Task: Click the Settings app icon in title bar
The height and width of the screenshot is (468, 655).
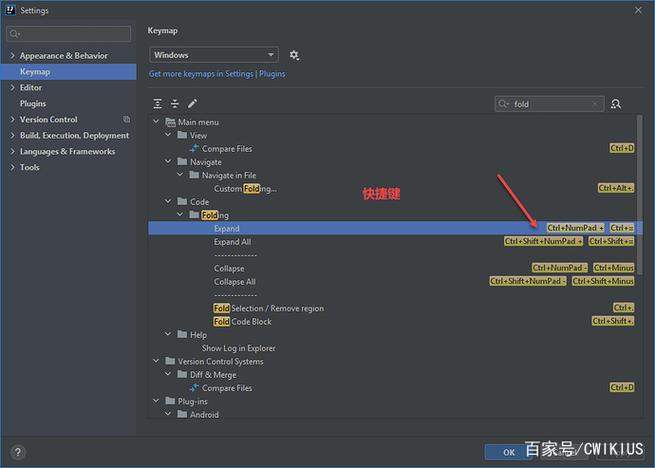Action: [x=10, y=10]
